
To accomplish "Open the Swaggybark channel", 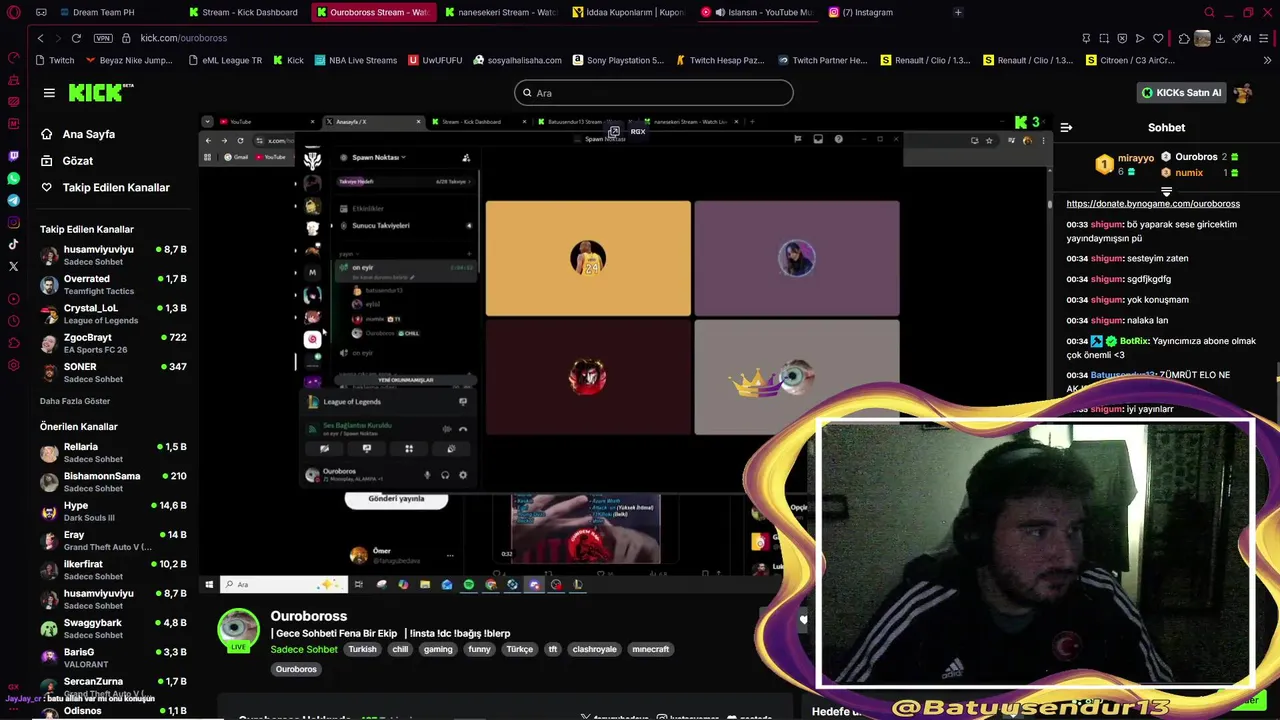I will coord(114,629).
